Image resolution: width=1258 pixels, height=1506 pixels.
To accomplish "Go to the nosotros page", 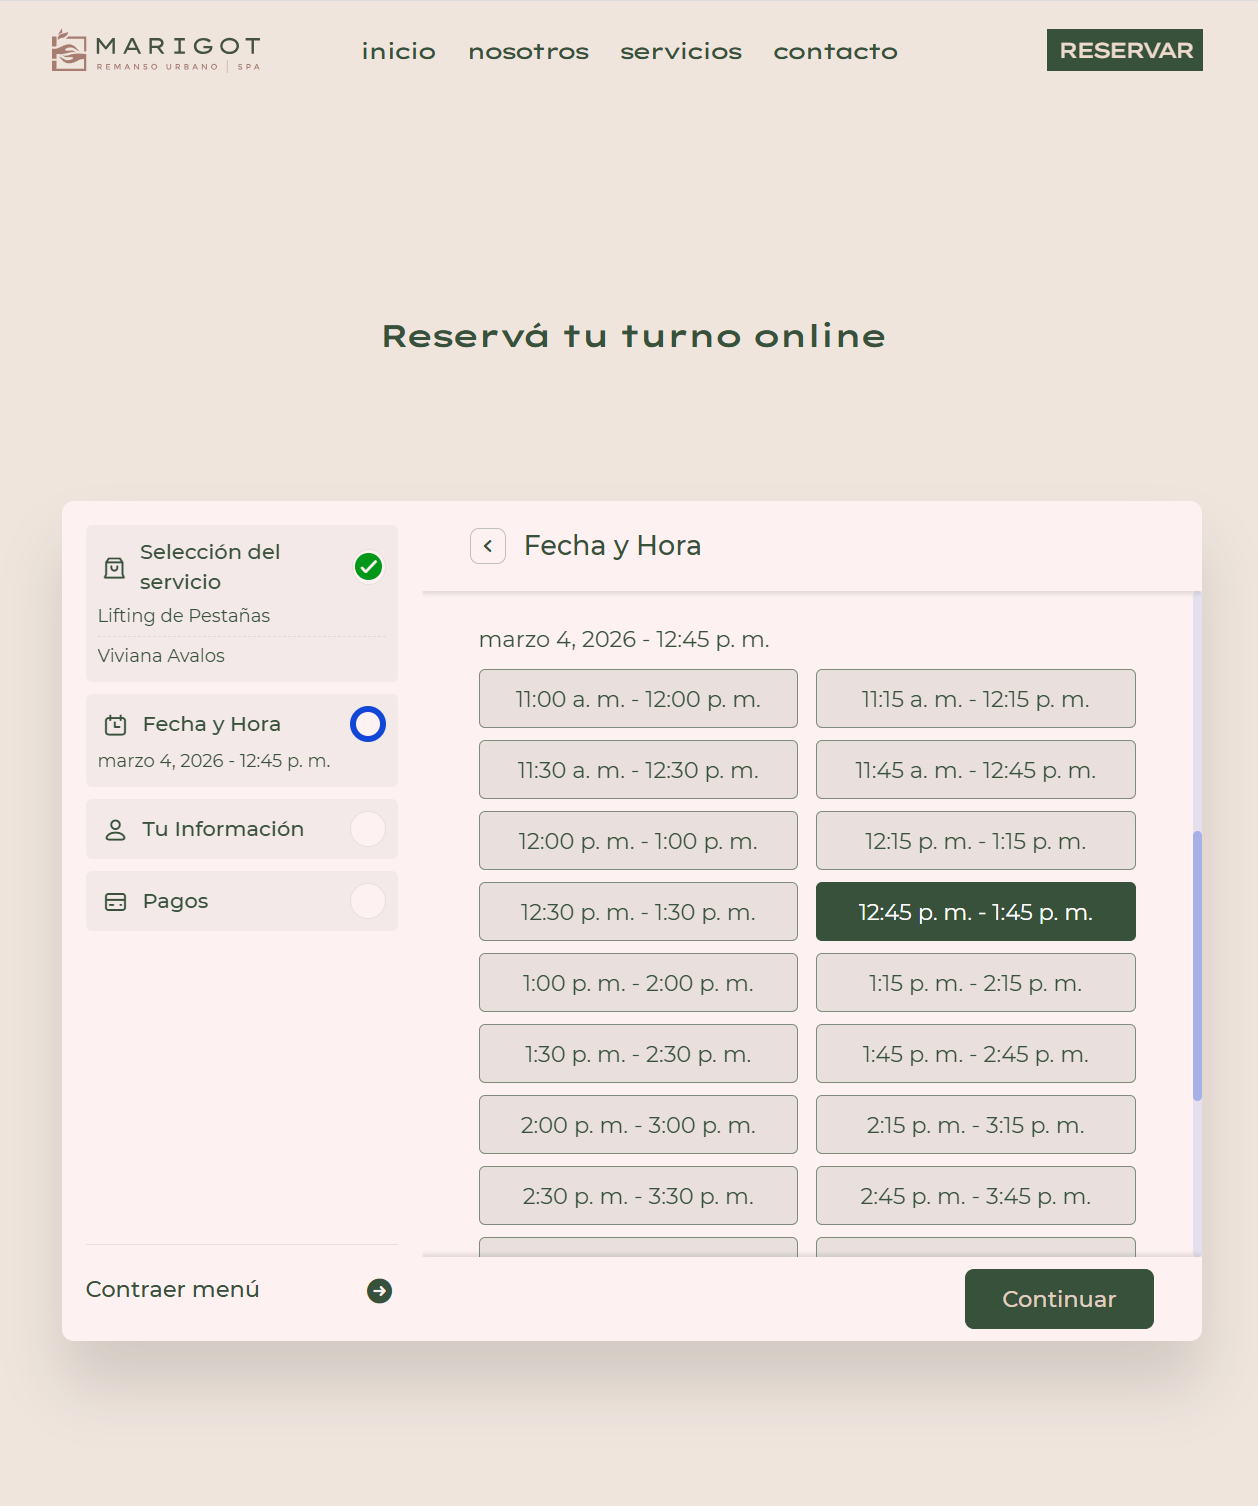I will [x=528, y=51].
